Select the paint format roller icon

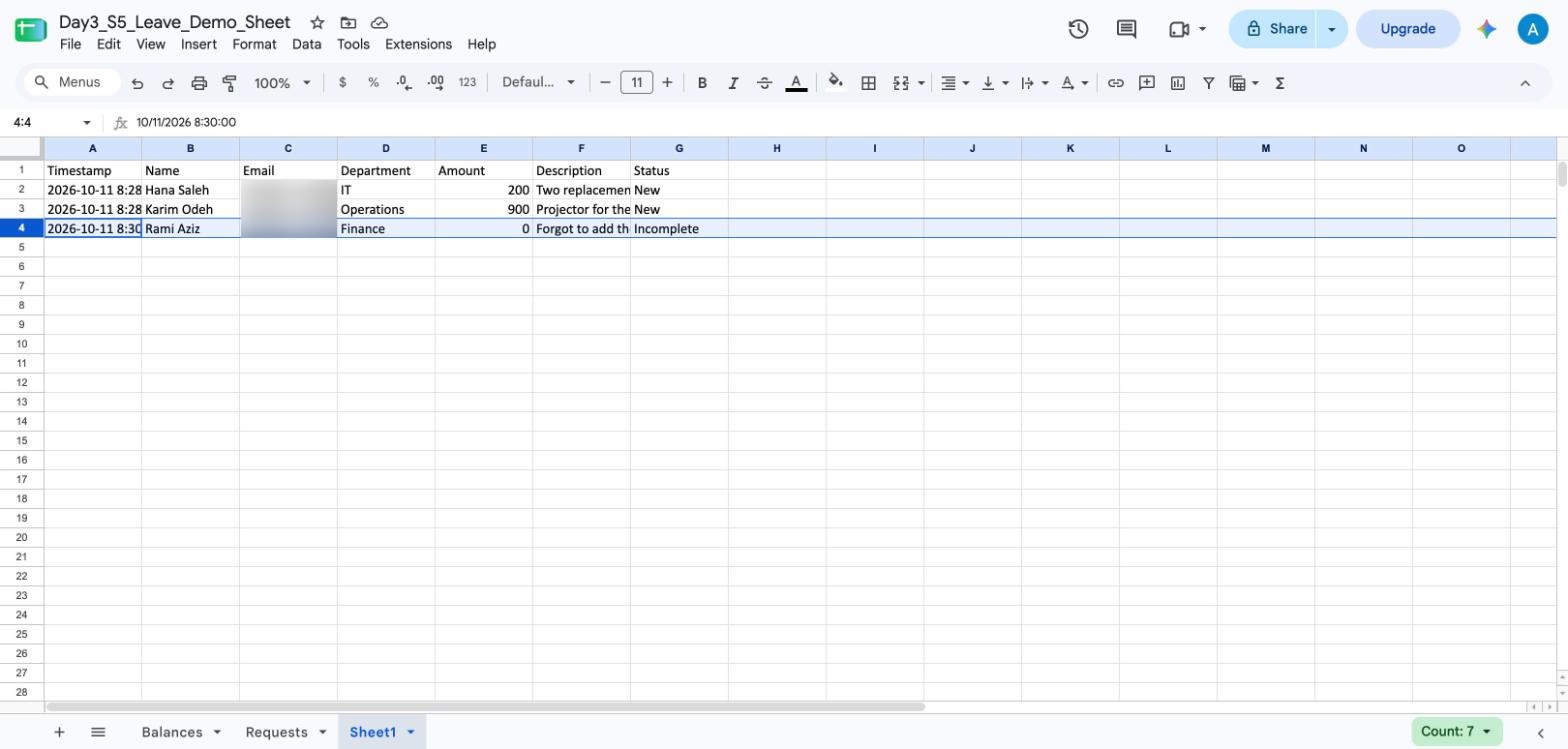click(x=229, y=83)
